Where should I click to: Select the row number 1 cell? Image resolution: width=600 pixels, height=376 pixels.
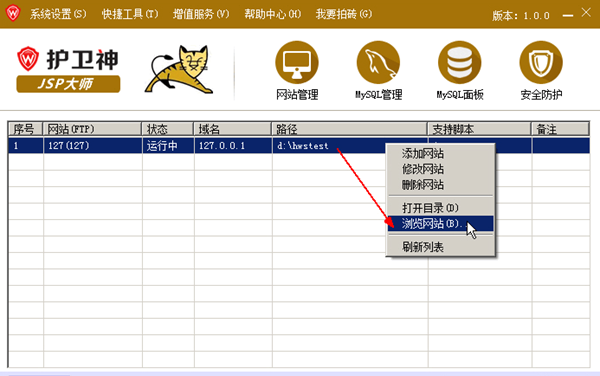[26, 146]
